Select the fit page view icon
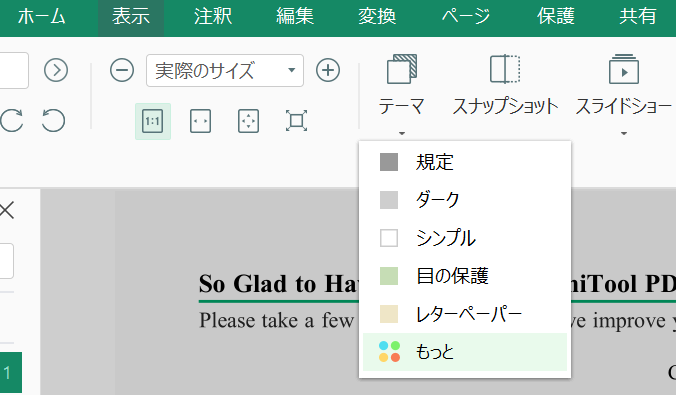Screen dimensions: 676x395 point(249,121)
